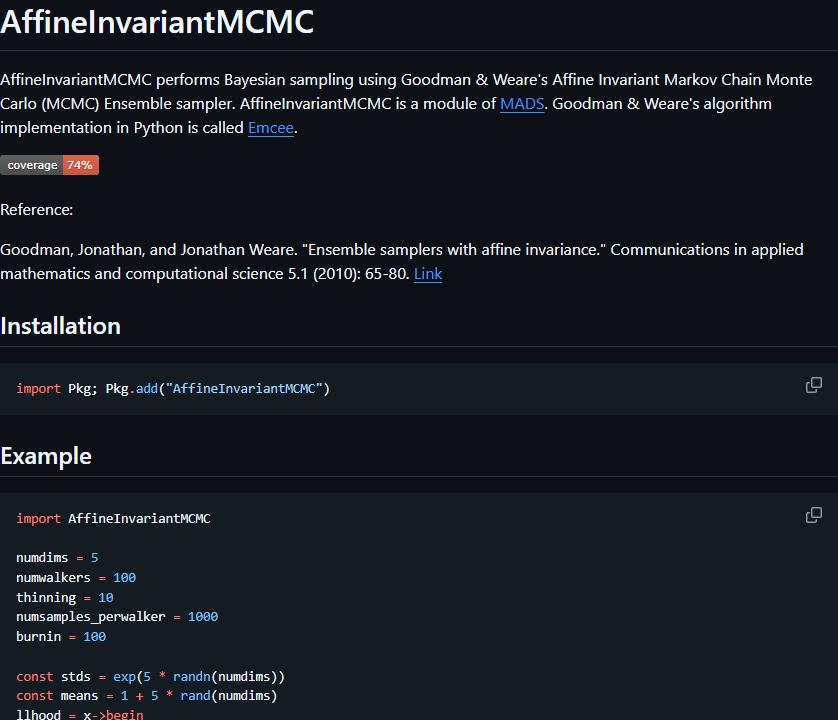Click the coverage 74% badge
The width and height of the screenshot is (838, 720).
click(x=50, y=165)
